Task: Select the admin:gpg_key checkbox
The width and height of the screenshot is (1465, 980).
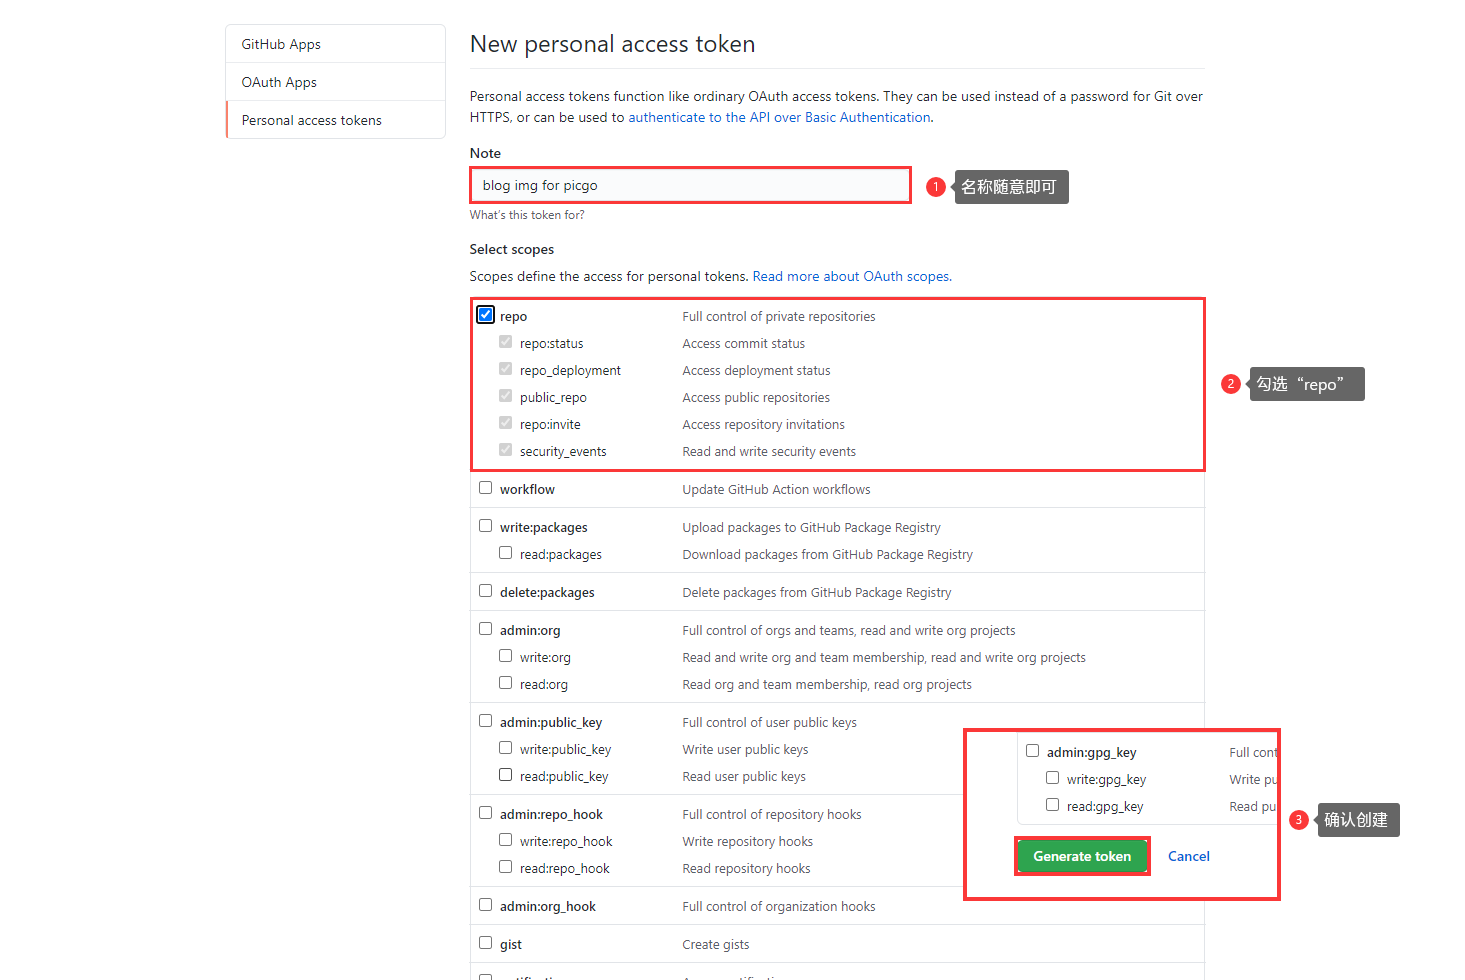Action: [x=1033, y=751]
